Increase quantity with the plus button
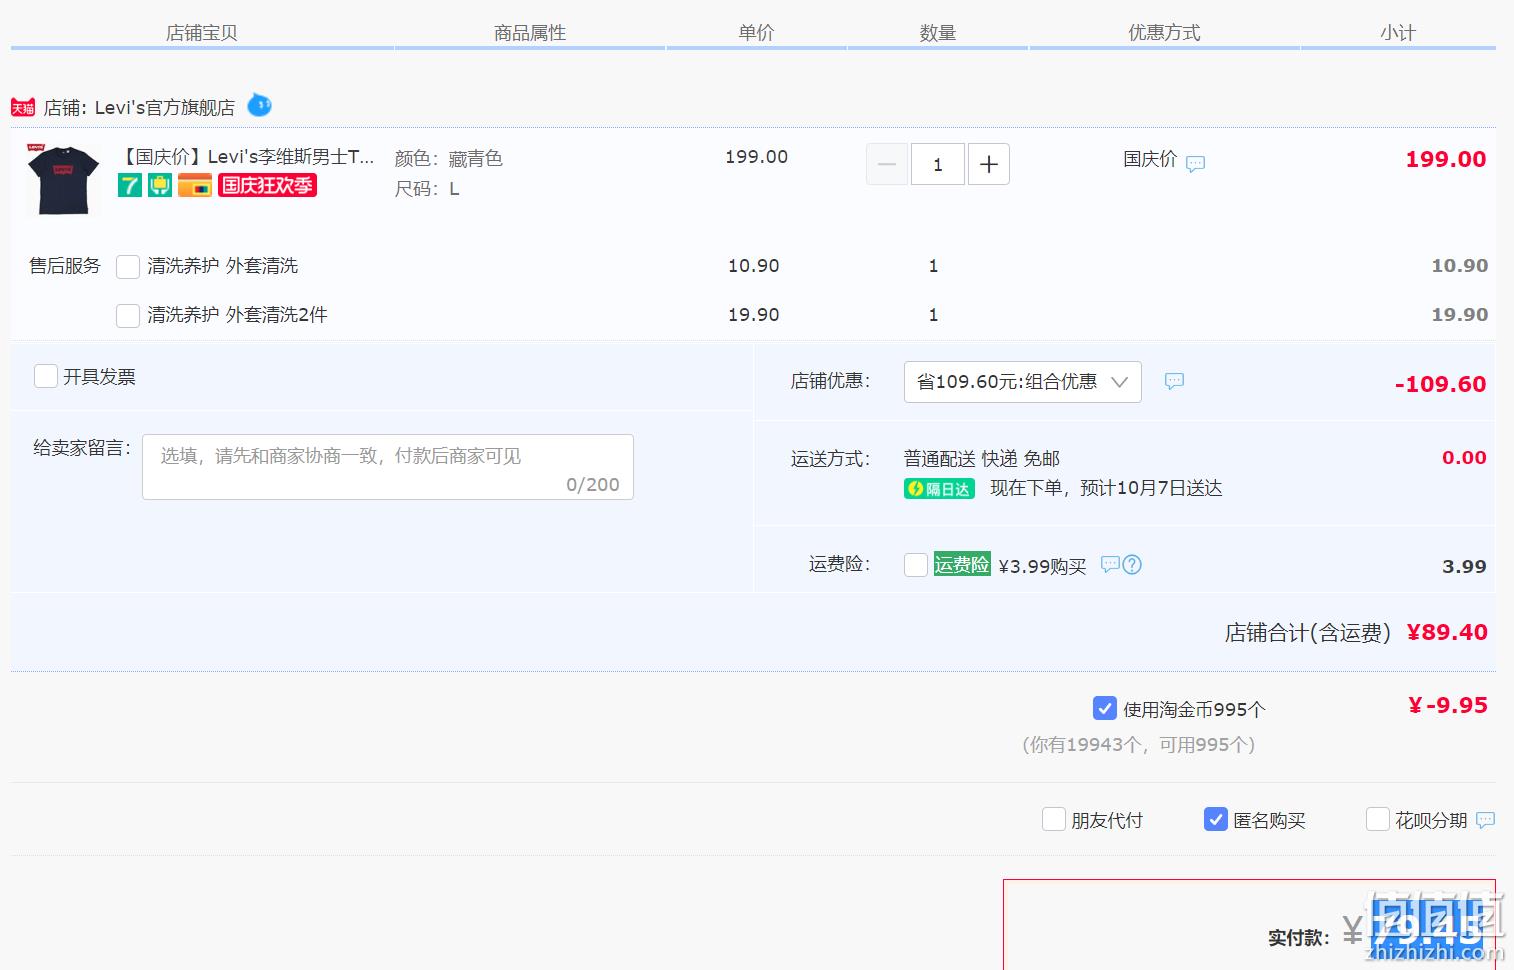Image resolution: width=1514 pixels, height=970 pixels. click(989, 164)
